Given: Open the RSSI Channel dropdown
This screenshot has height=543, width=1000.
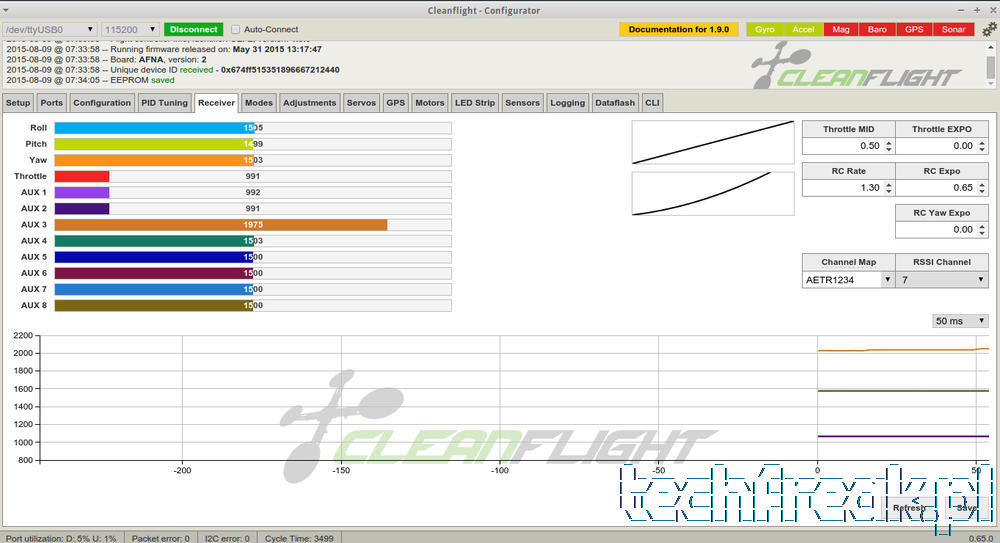Looking at the screenshot, I should pos(942,279).
